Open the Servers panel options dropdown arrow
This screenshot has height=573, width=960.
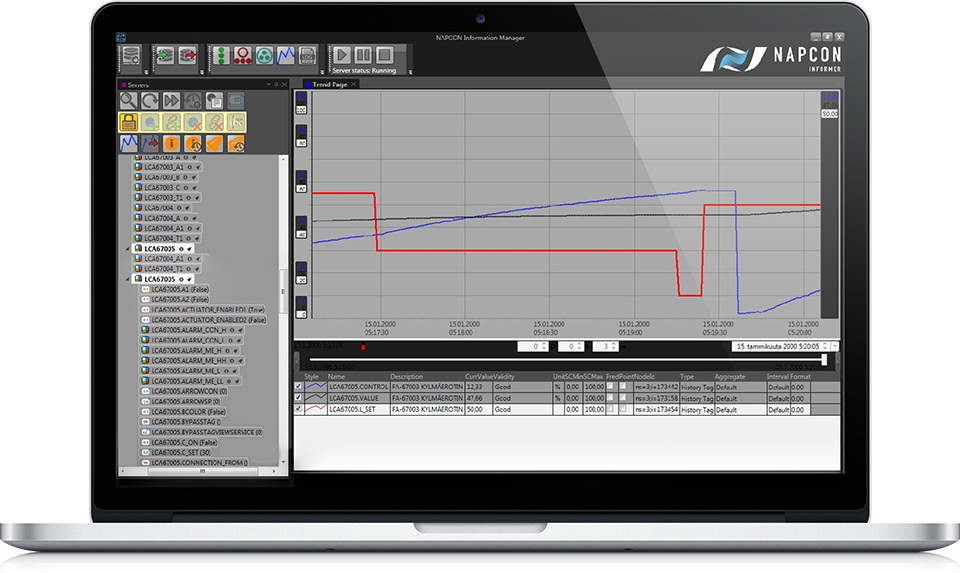pos(269,85)
